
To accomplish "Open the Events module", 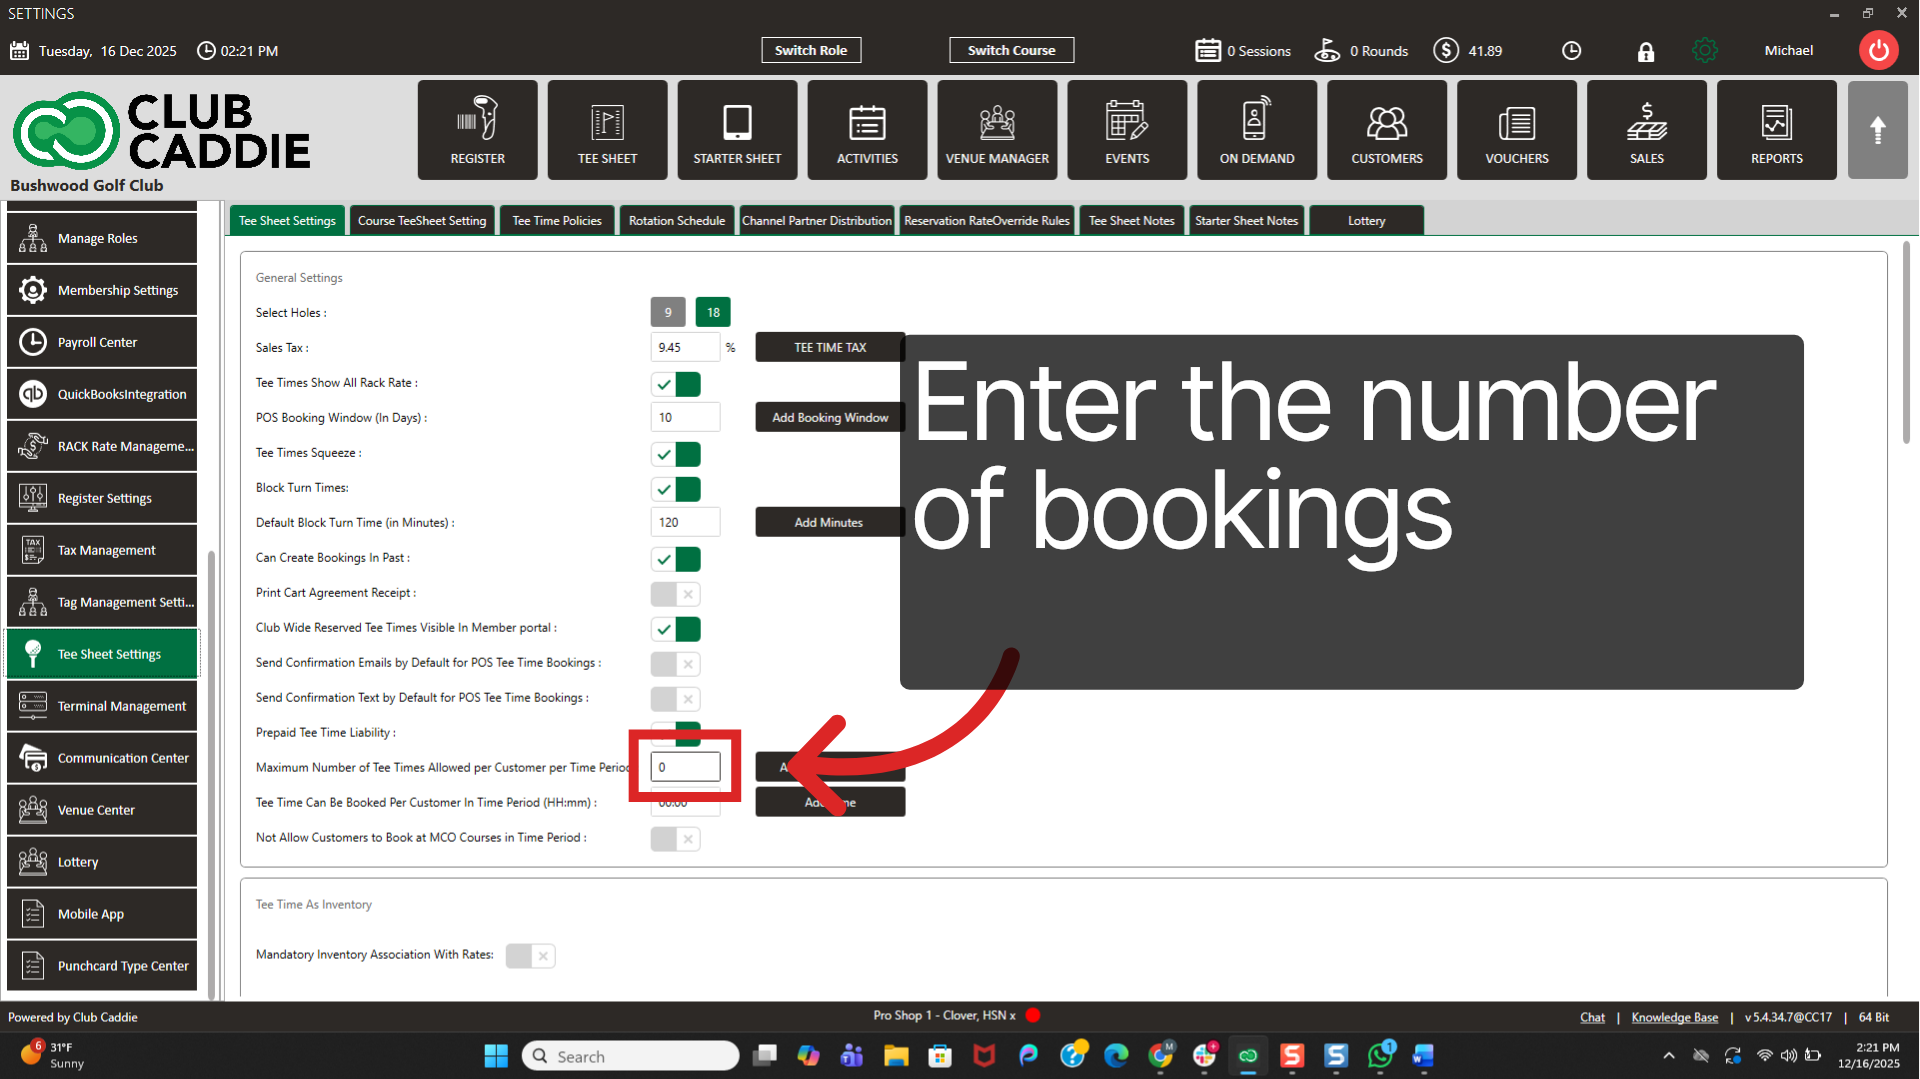I will (1126, 129).
